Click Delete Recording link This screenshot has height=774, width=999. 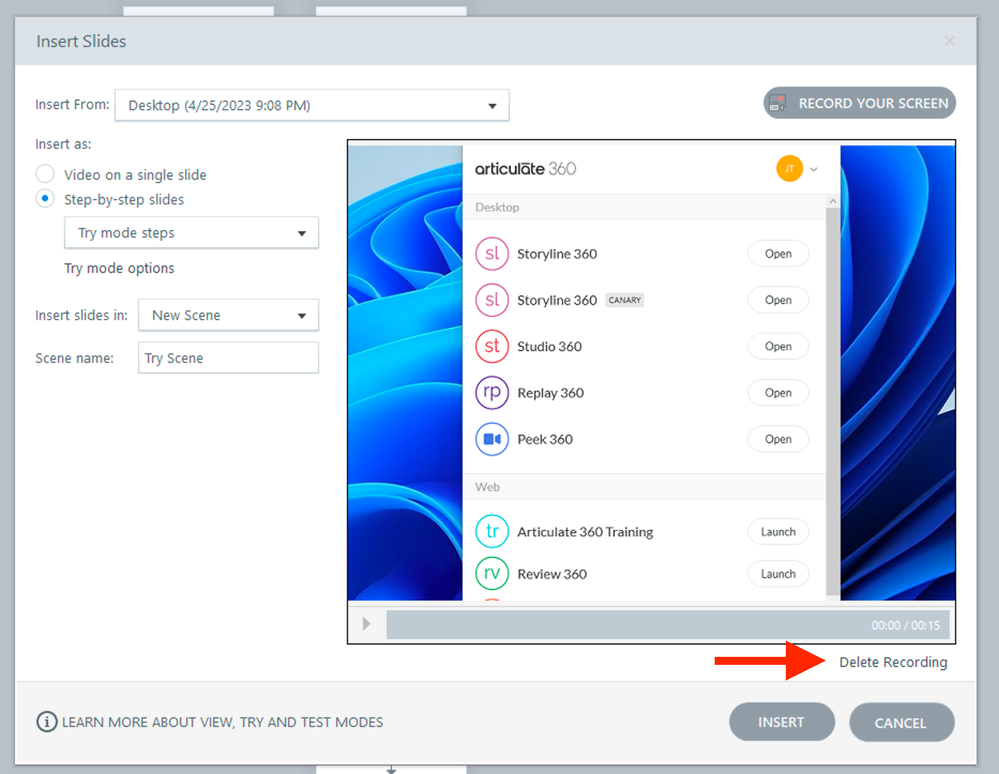click(x=893, y=662)
